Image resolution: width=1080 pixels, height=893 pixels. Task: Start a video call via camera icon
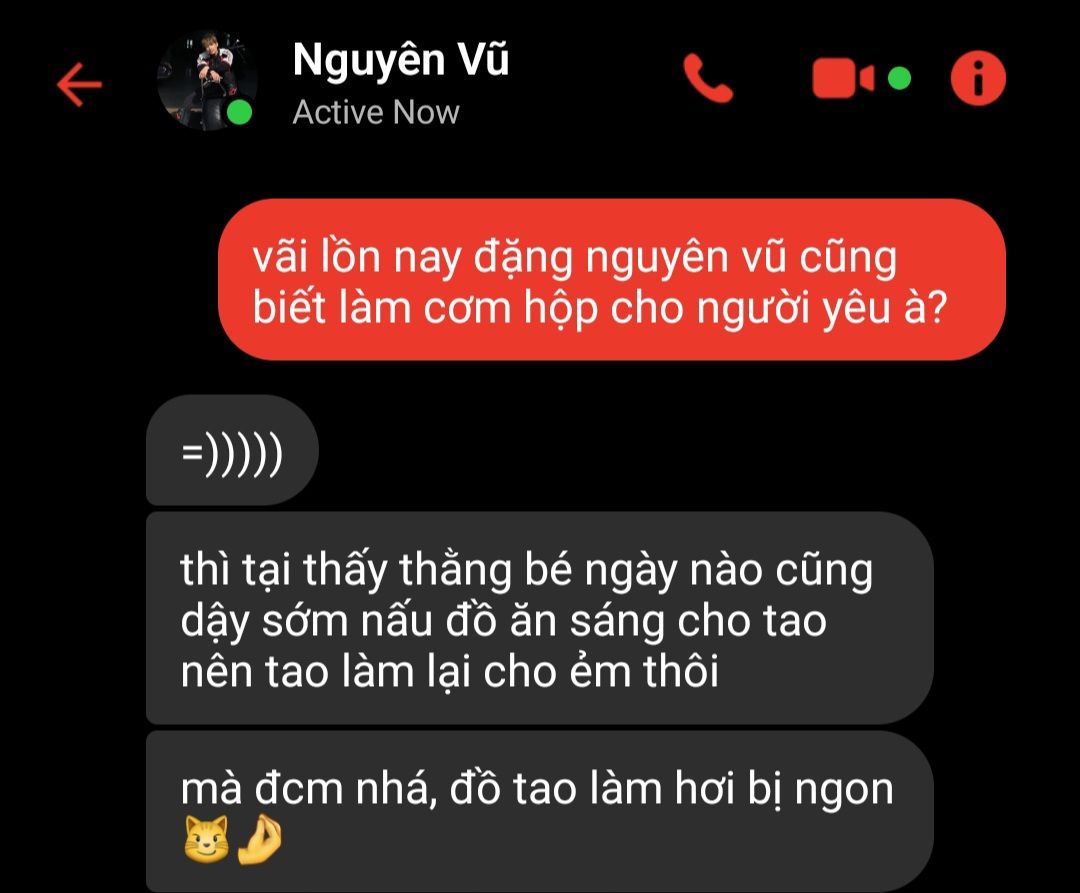pyautogui.click(x=843, y=78)
